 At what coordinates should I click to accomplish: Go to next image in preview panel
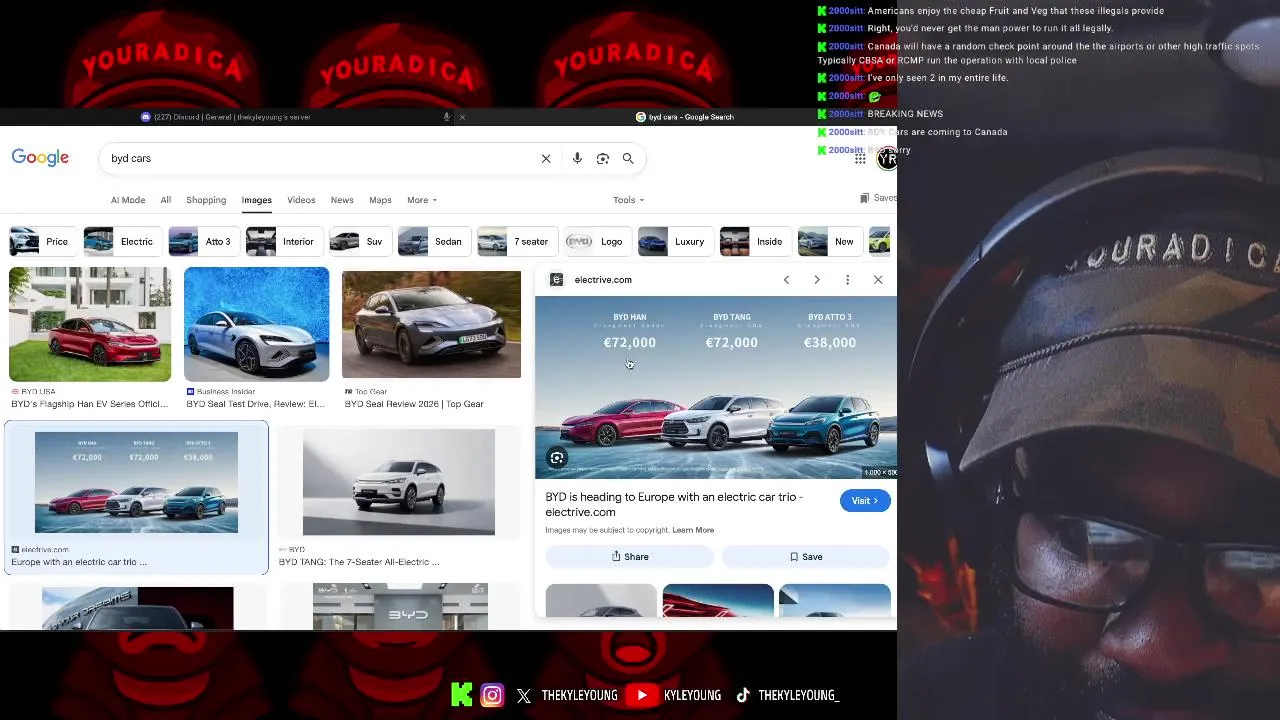(817, 280)
